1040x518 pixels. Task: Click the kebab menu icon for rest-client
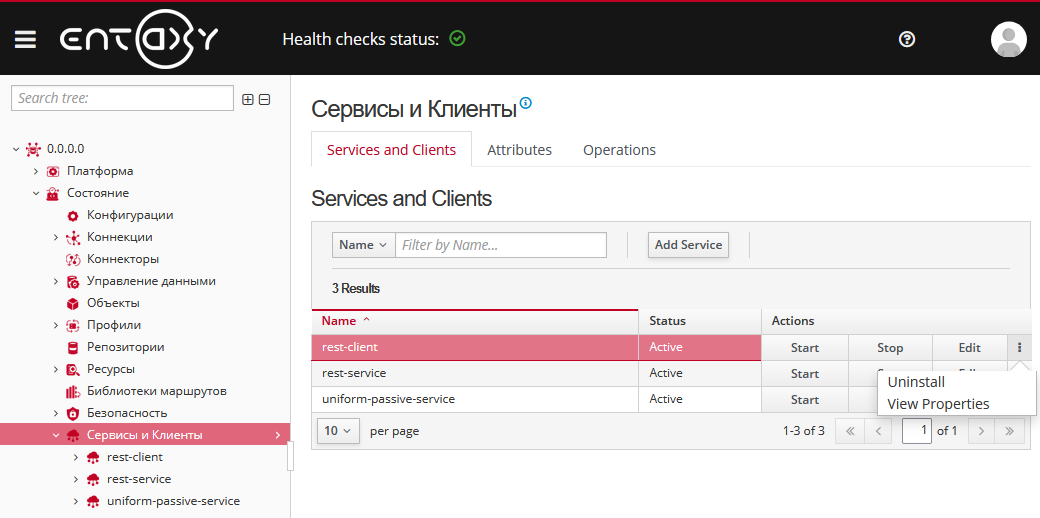(x=1020, y=348)
